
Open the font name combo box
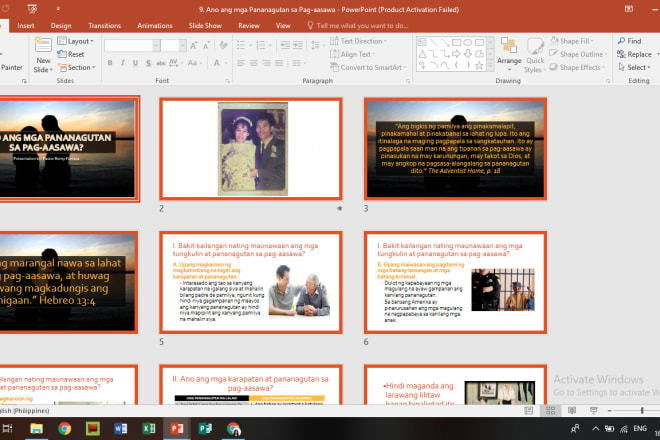pos(132,45)
